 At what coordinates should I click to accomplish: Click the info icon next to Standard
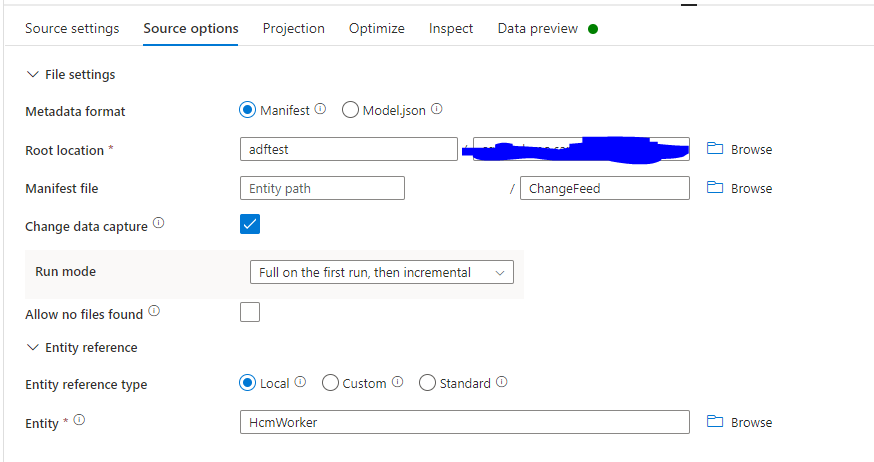pyautogui.click(x=501, y=382)
